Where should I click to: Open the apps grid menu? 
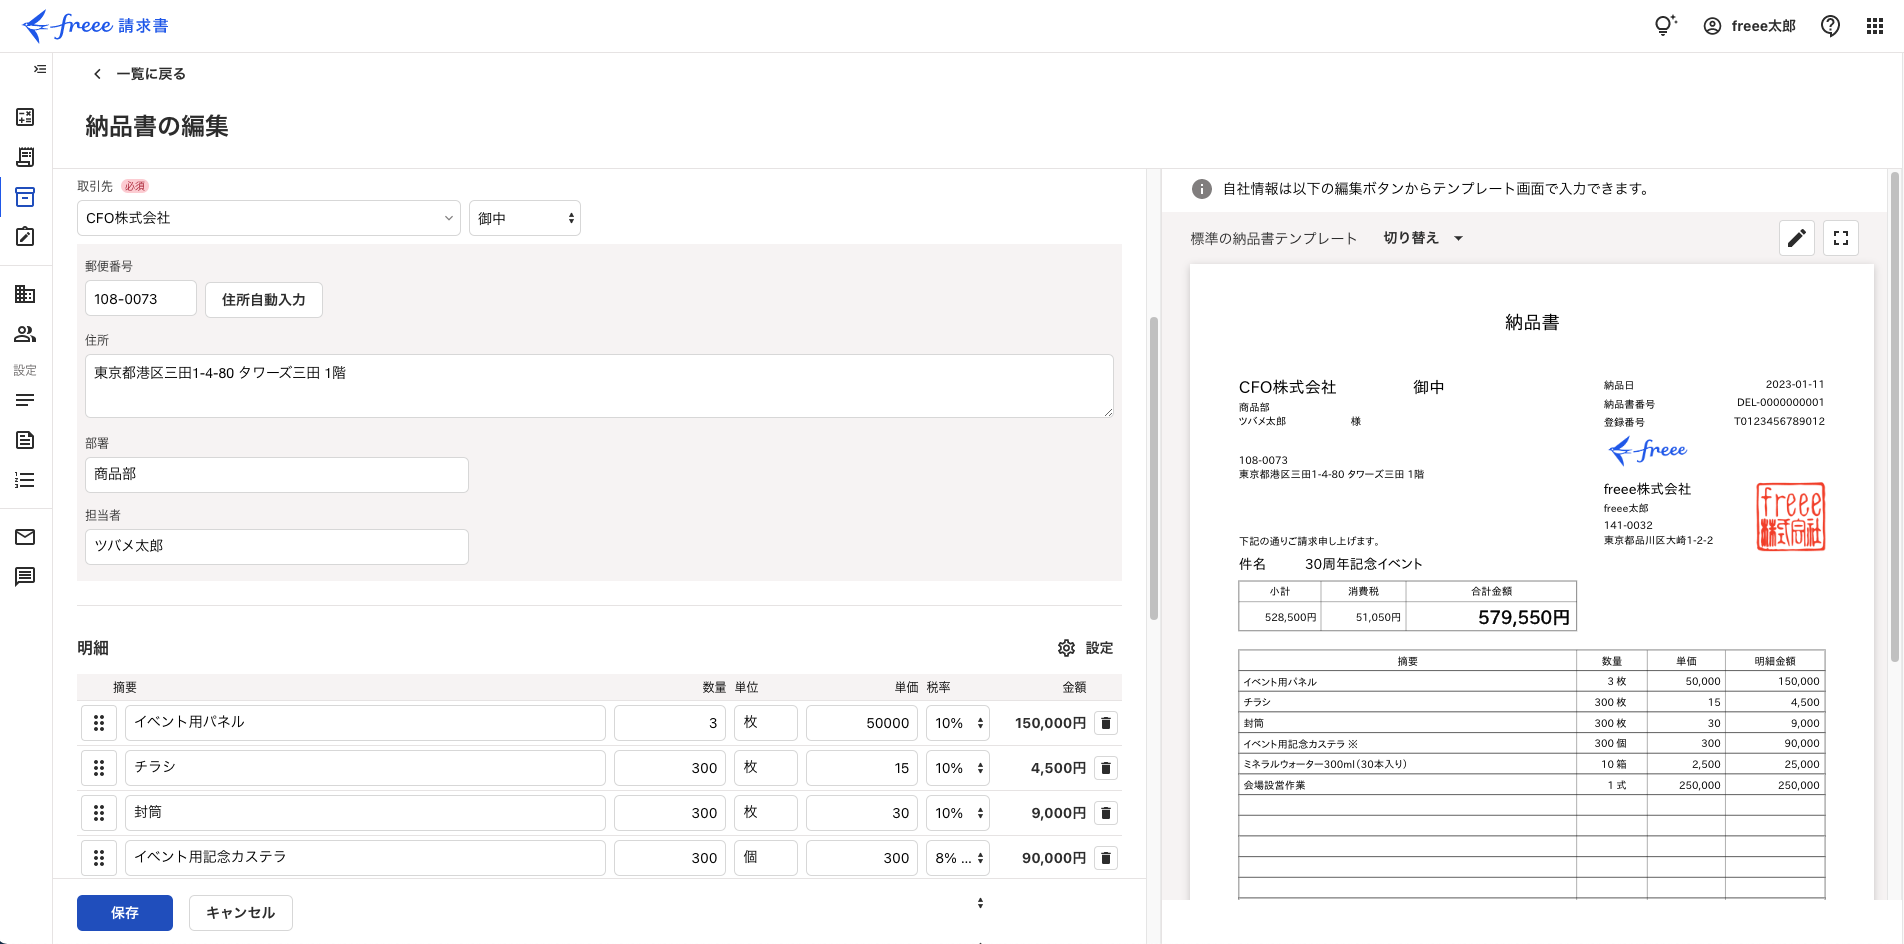[x=1874, y=26]
